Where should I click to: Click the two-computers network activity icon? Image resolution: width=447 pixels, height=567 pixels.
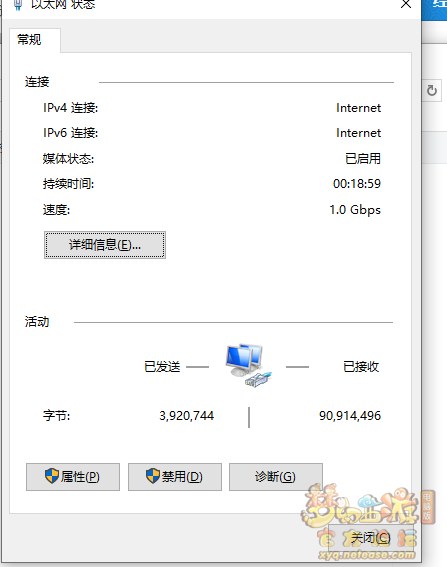point(248,365)
